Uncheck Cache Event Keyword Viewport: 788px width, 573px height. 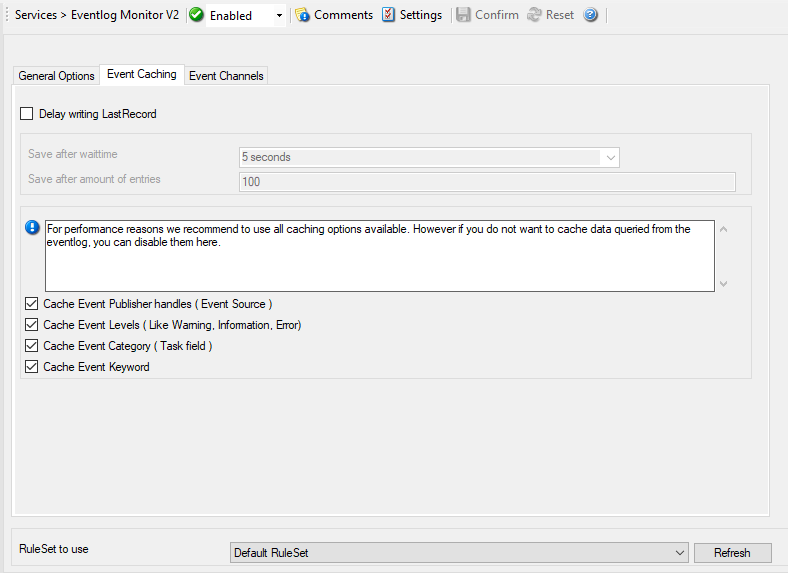[32, 367]
